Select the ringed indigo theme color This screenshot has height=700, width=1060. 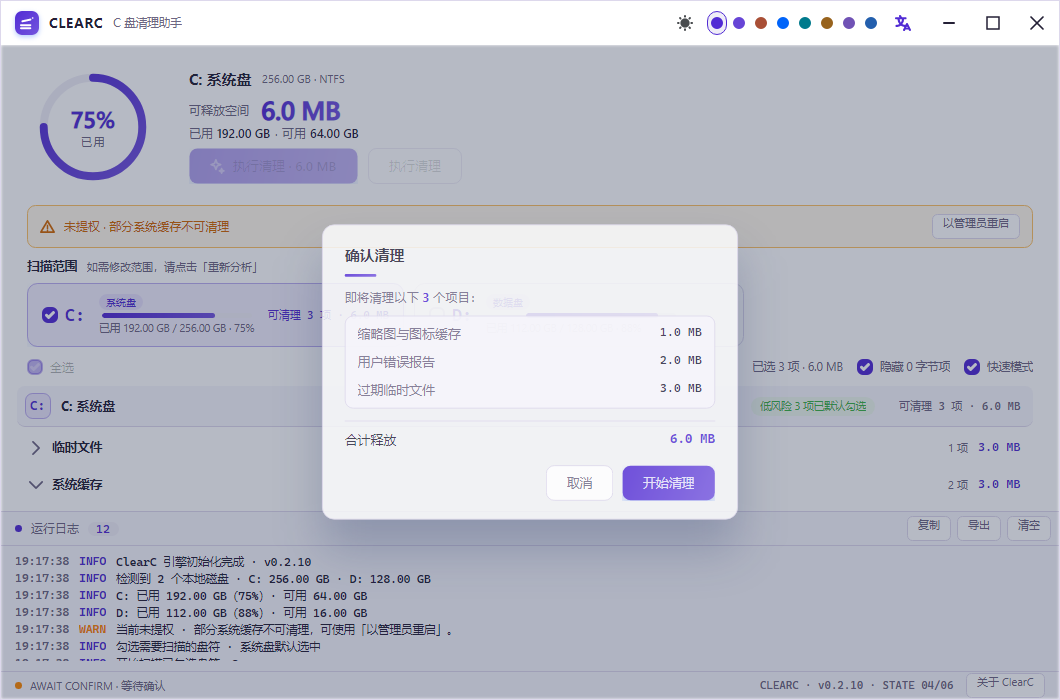coord(717,23)
